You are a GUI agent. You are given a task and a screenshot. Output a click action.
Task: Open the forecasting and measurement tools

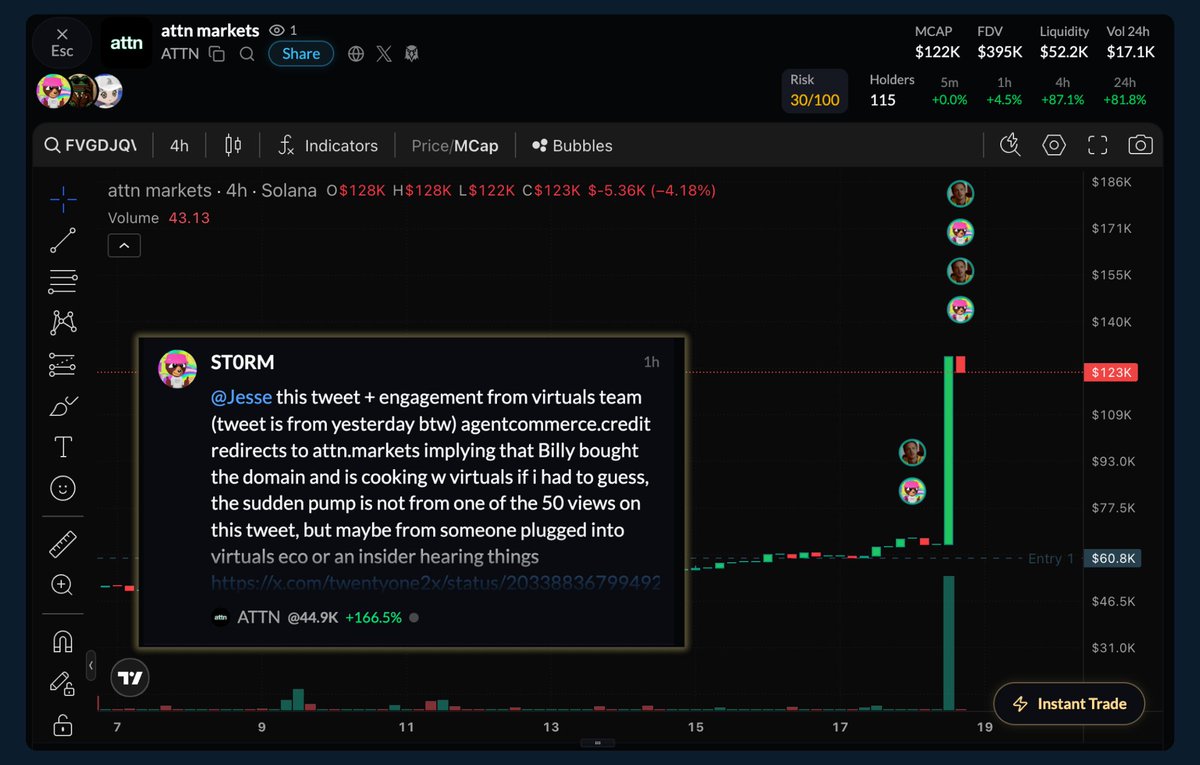63,364
